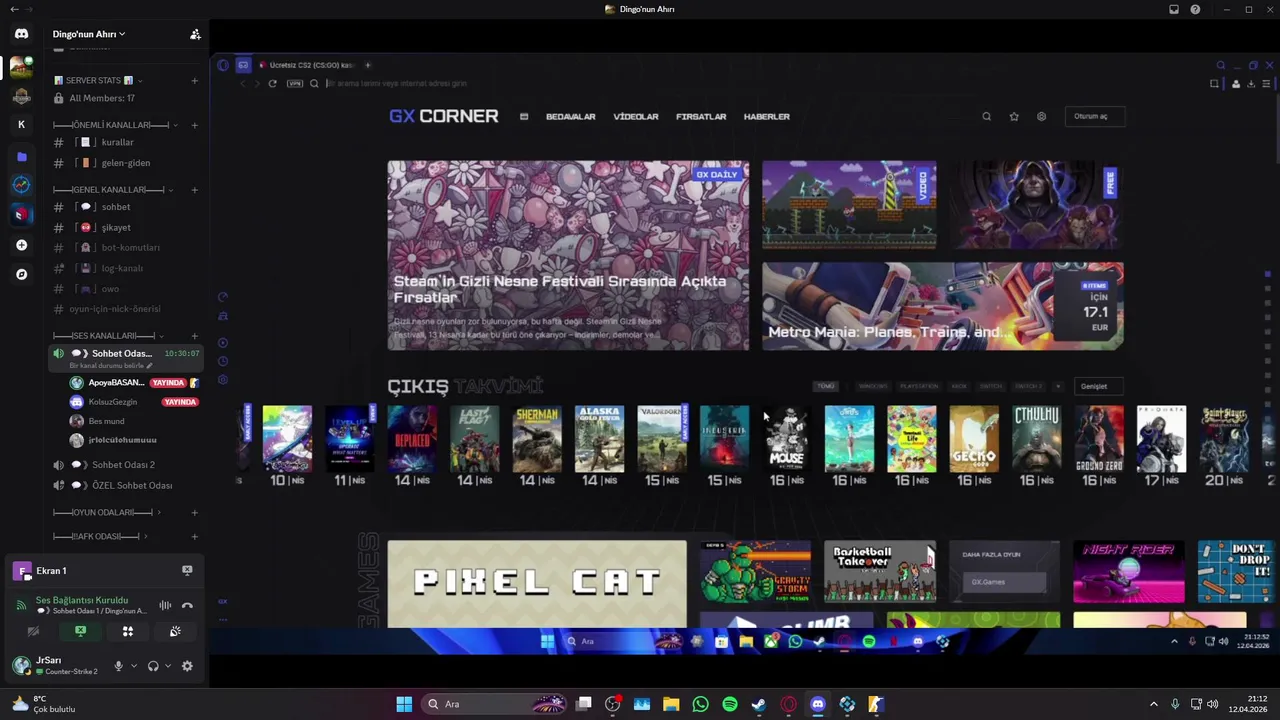
Task: Expand AFK ODASI category
Action: [x=101, y=536]
